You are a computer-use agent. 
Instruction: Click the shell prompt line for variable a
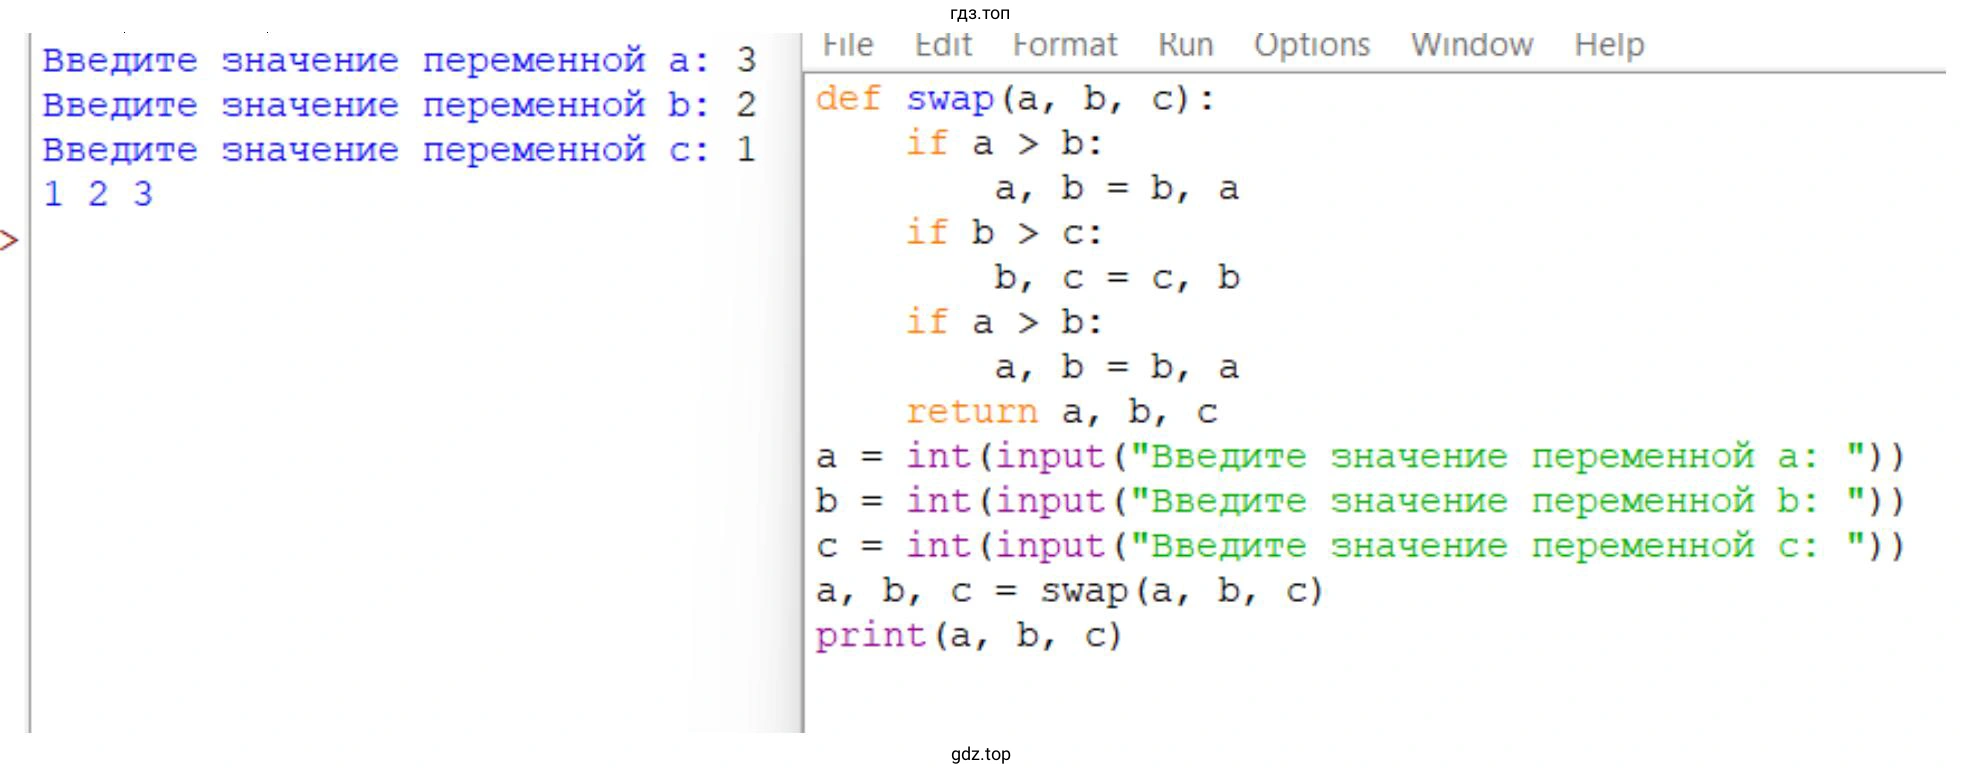click(398, 60)
